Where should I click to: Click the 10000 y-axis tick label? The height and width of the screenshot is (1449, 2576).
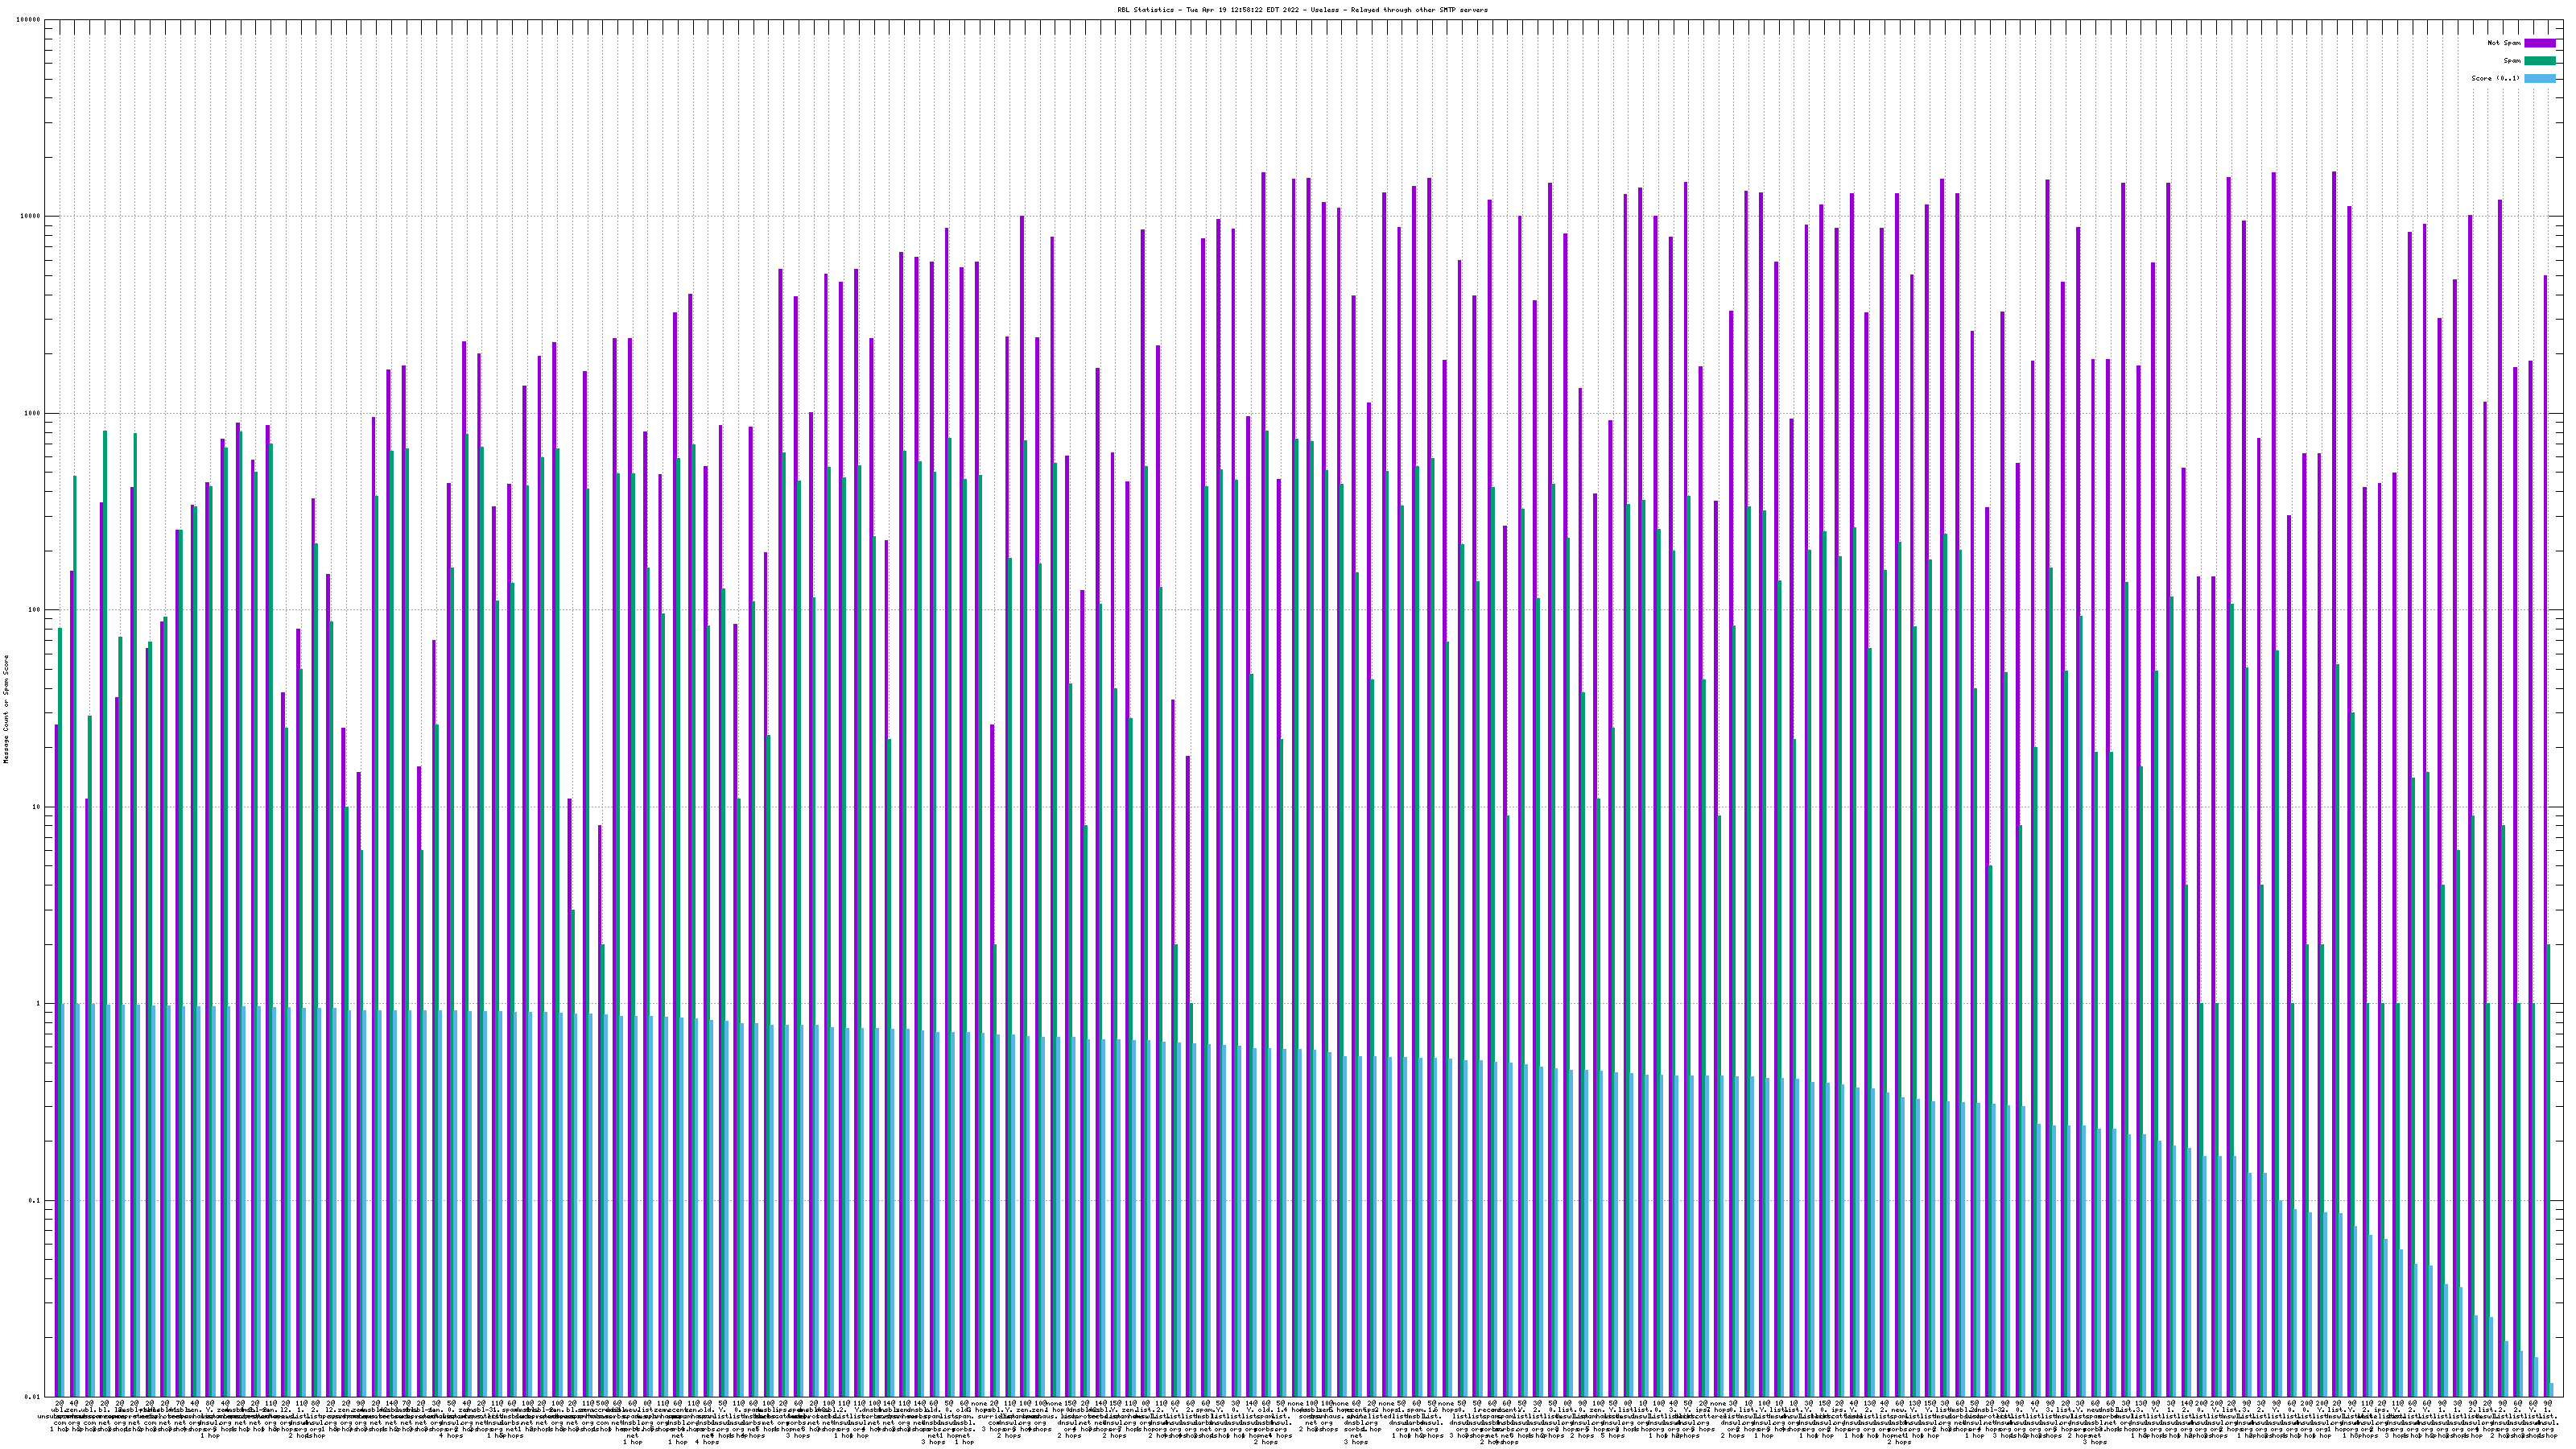click(29, 217)
